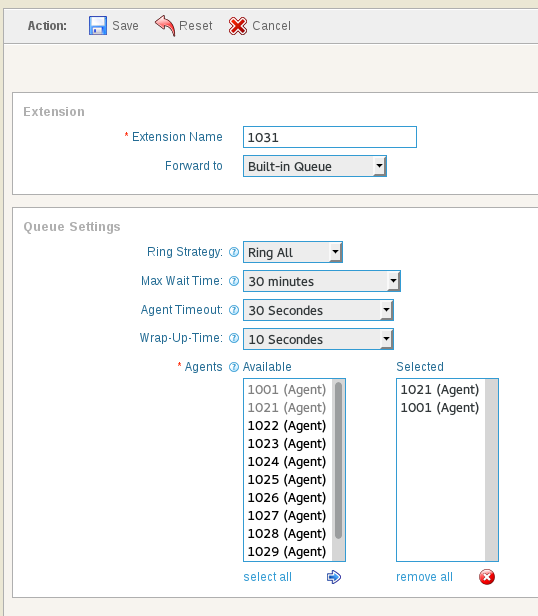Open Wrap-Up-Time help icon

click(234, 338)
